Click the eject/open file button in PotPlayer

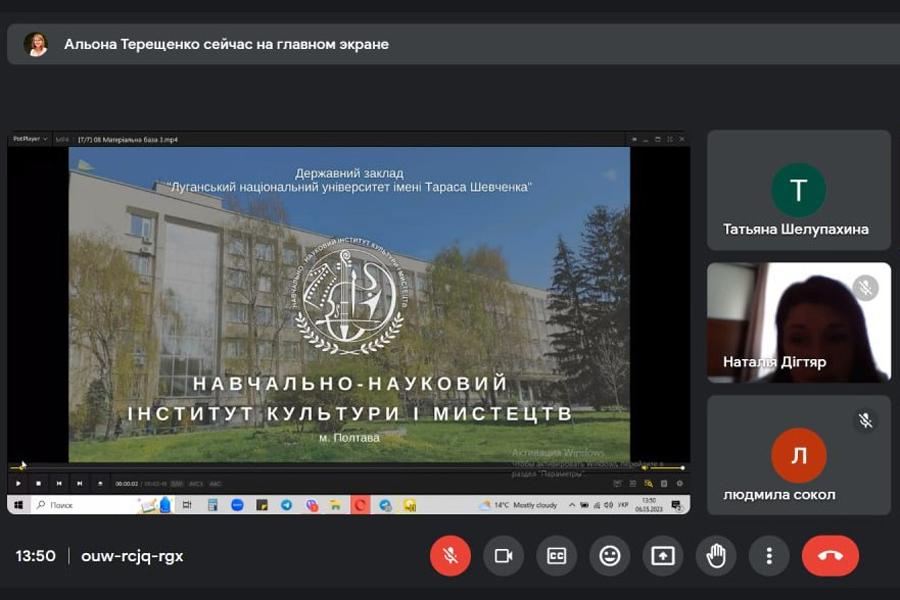point(100,483)
